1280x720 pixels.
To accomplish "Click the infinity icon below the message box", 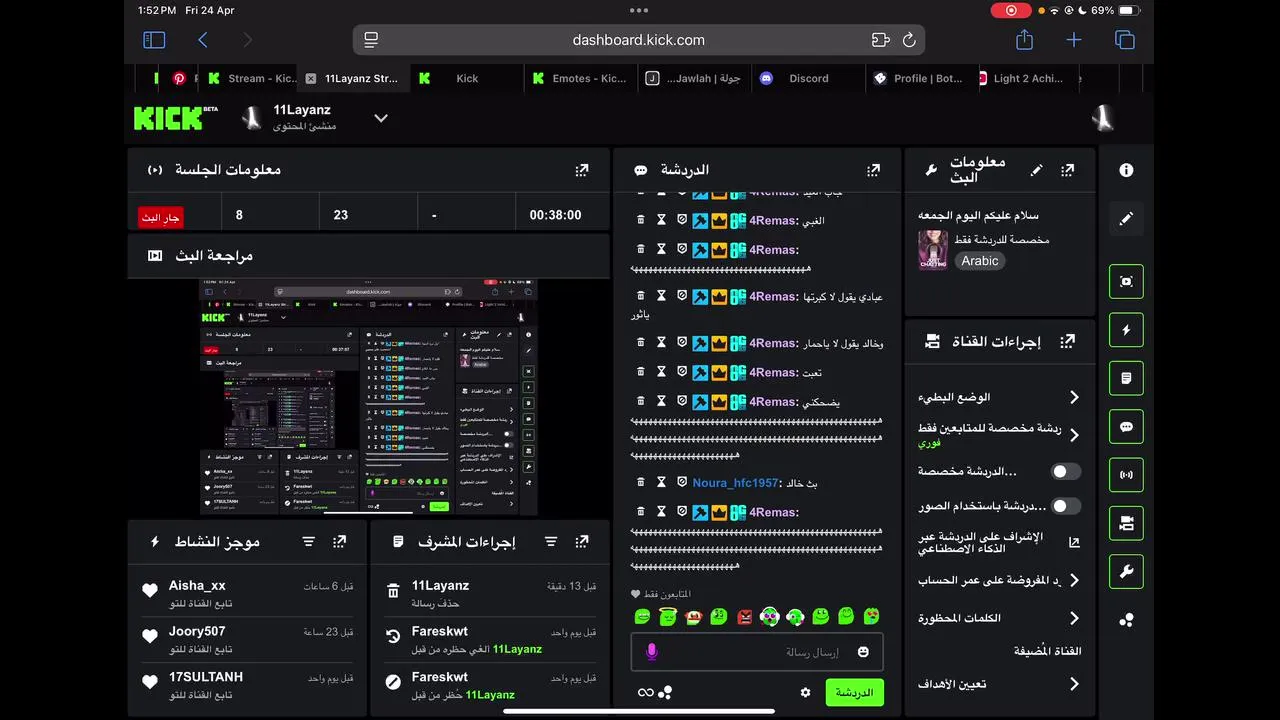I will (645, 692).
